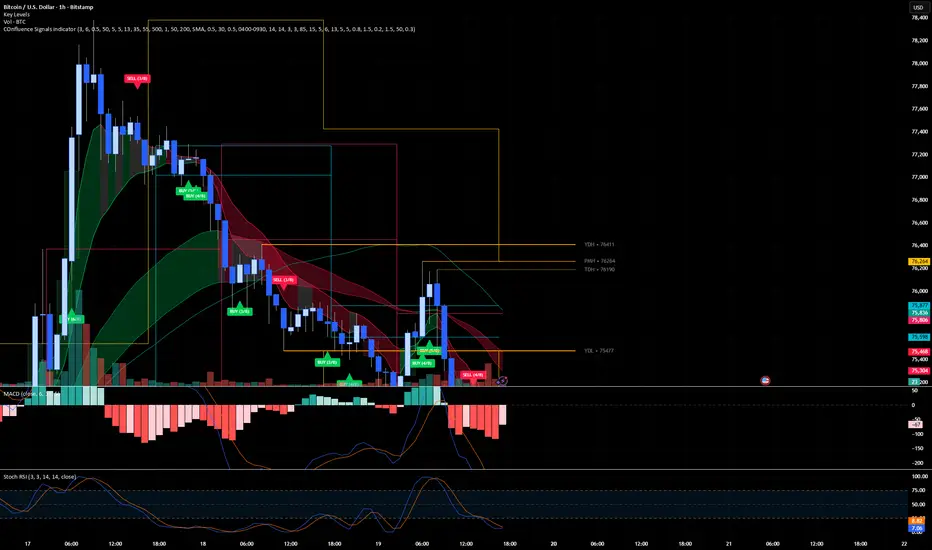Select the Vol · BTC indicator legend
This screenshot has width=932, height=550.
point(15,21)
